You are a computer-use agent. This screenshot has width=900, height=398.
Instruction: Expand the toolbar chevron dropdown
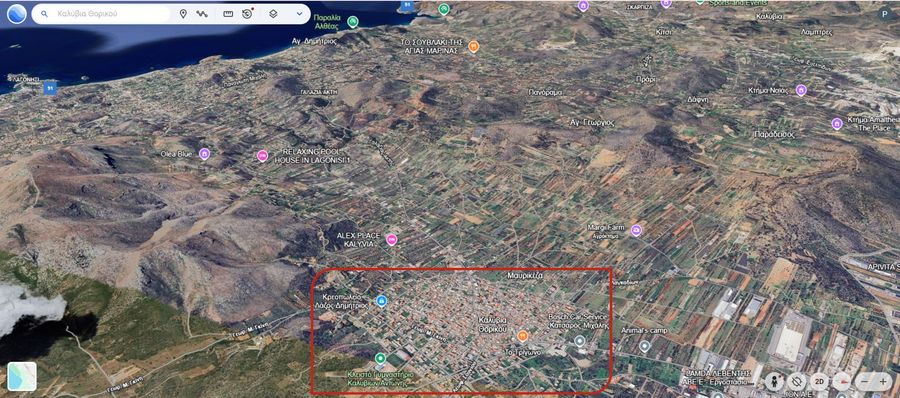299,14
